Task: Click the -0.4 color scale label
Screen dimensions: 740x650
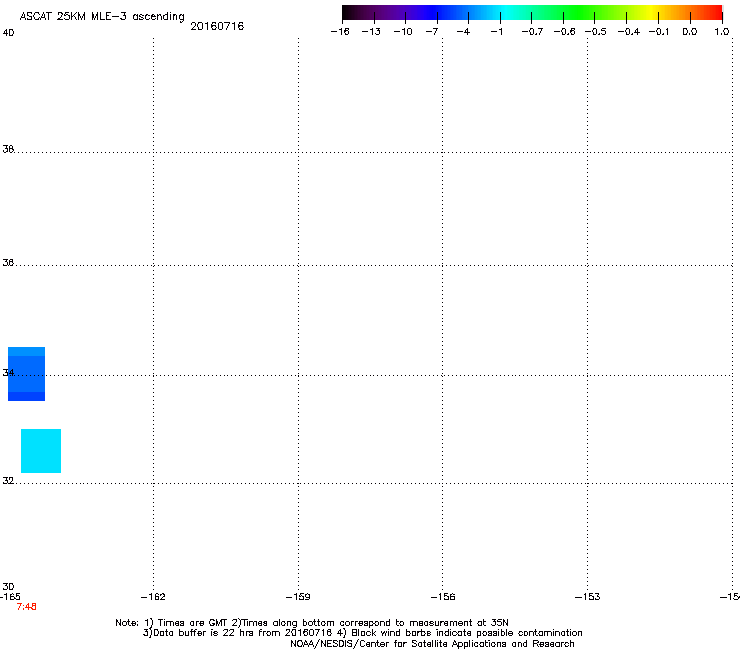Action: 629,32
